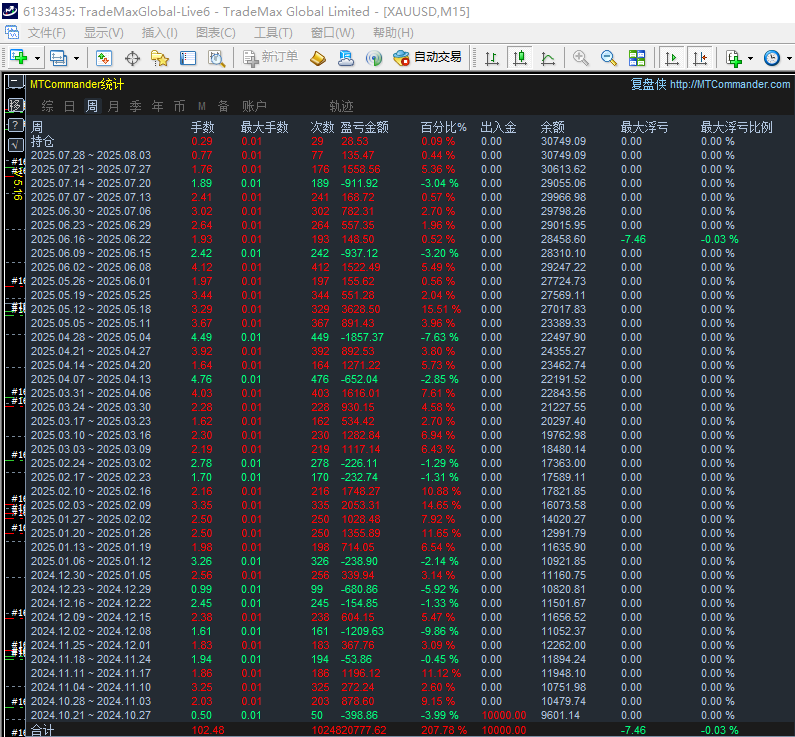The height and width of the screenshot is (737, 795).
Task: Open the 图表(C) menu
Action: coord(215,33)
